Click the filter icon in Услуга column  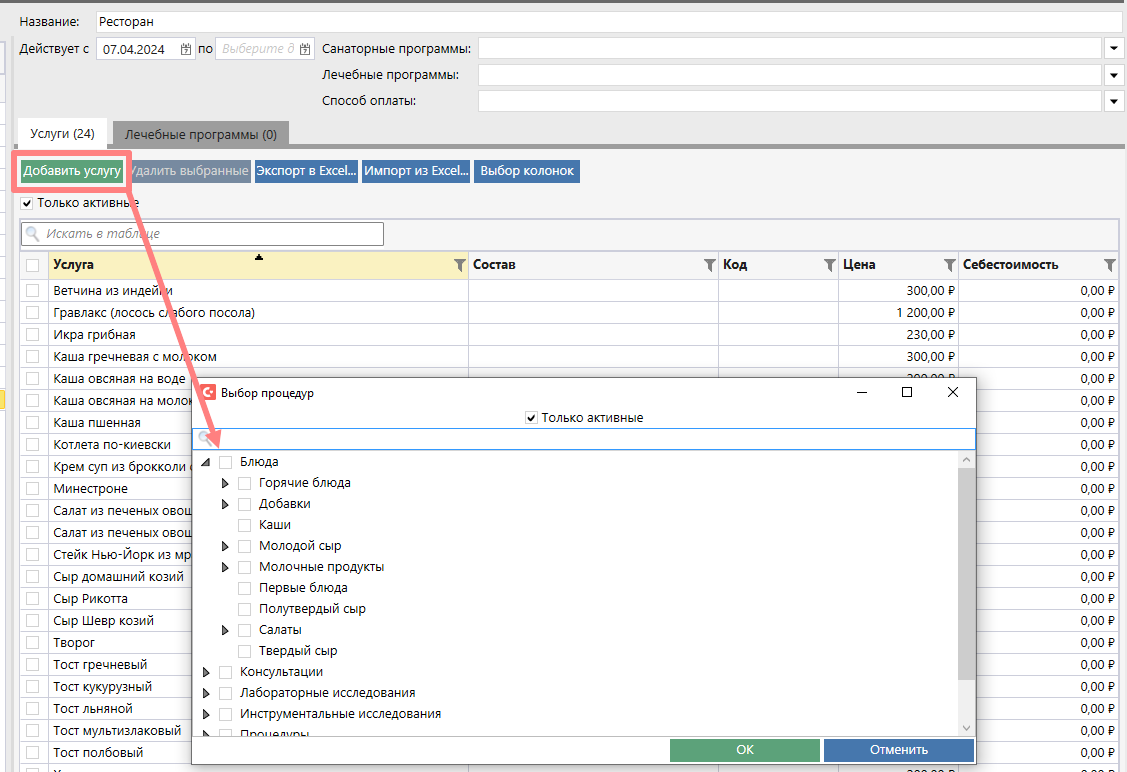click(x=459, y=265)
